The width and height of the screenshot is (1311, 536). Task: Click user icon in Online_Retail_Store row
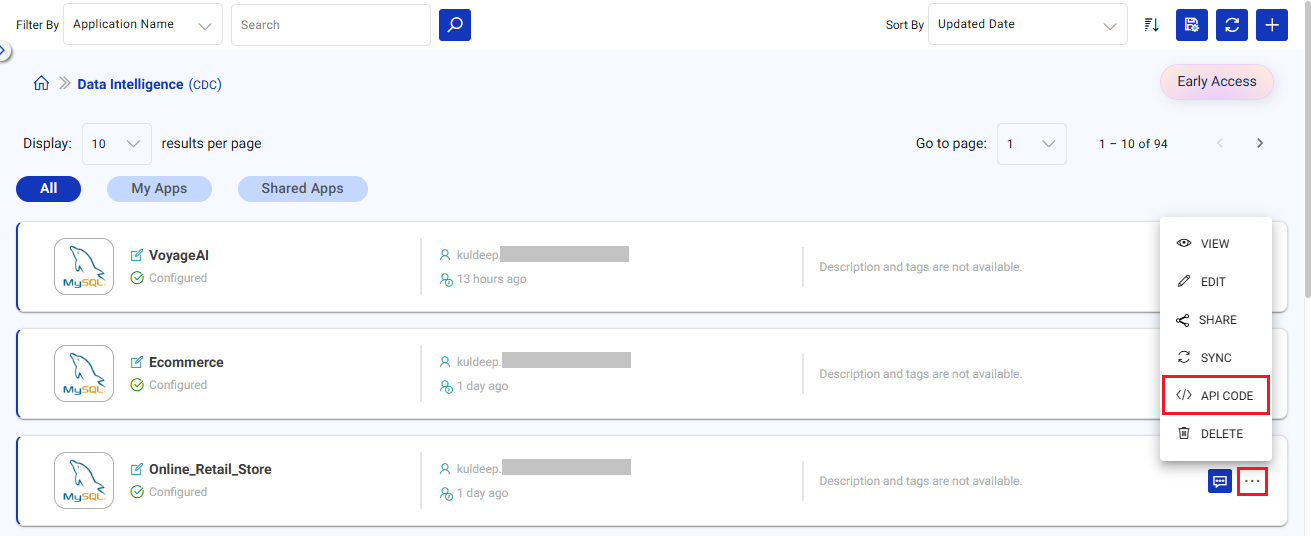(x=446, y=468)
